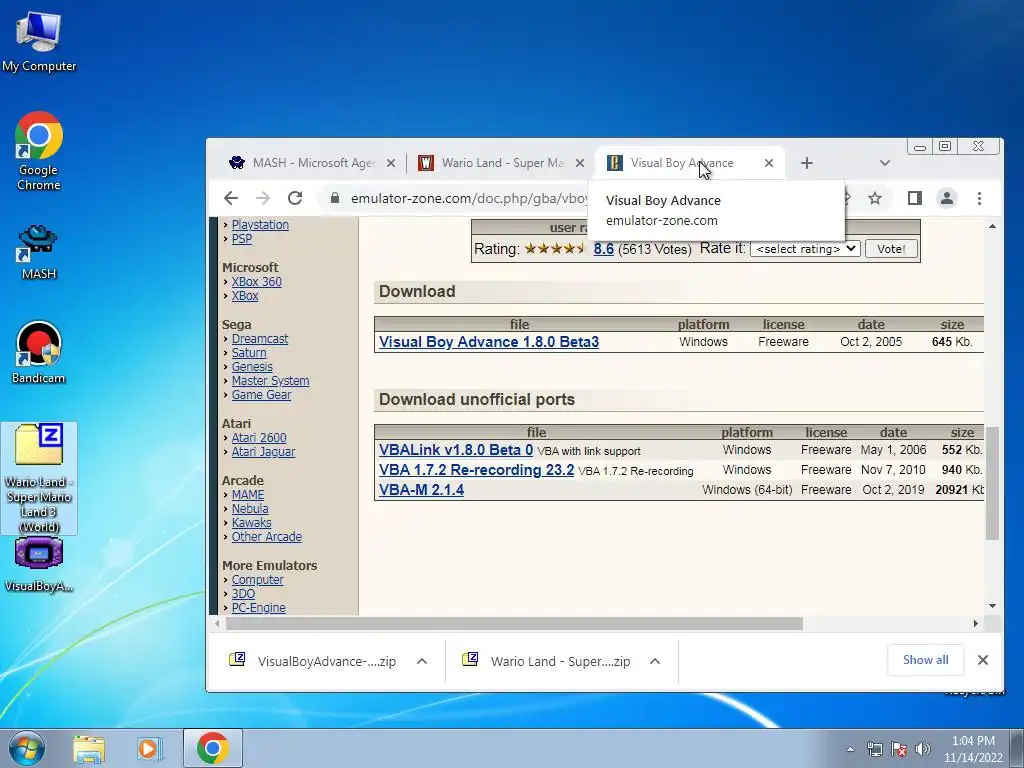The height and width of the screenshot is (768, 1024).
Task: Bookmark this page with star icon
Action: pyautogui.click(x=875, y=198)
